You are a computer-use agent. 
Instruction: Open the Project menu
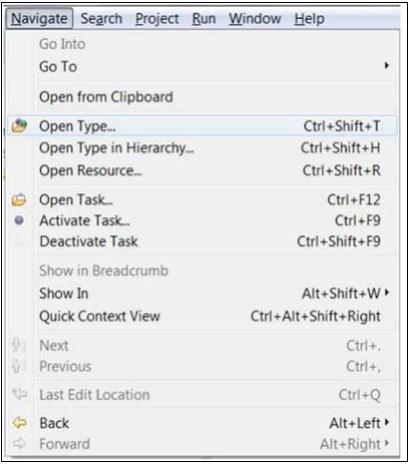pos(157,19)
